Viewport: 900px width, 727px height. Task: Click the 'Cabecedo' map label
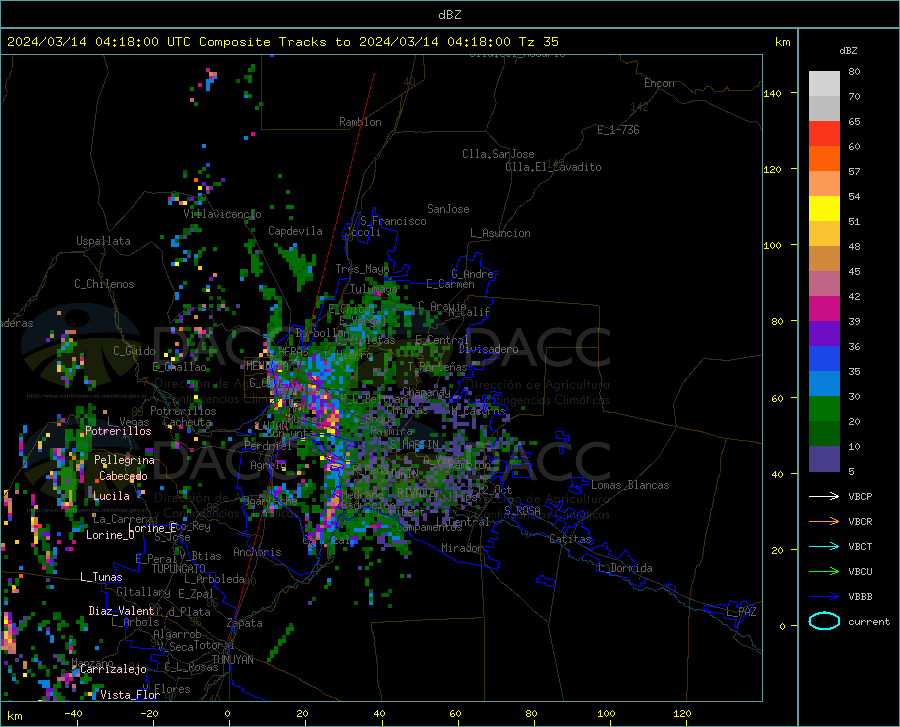[123, 476]
